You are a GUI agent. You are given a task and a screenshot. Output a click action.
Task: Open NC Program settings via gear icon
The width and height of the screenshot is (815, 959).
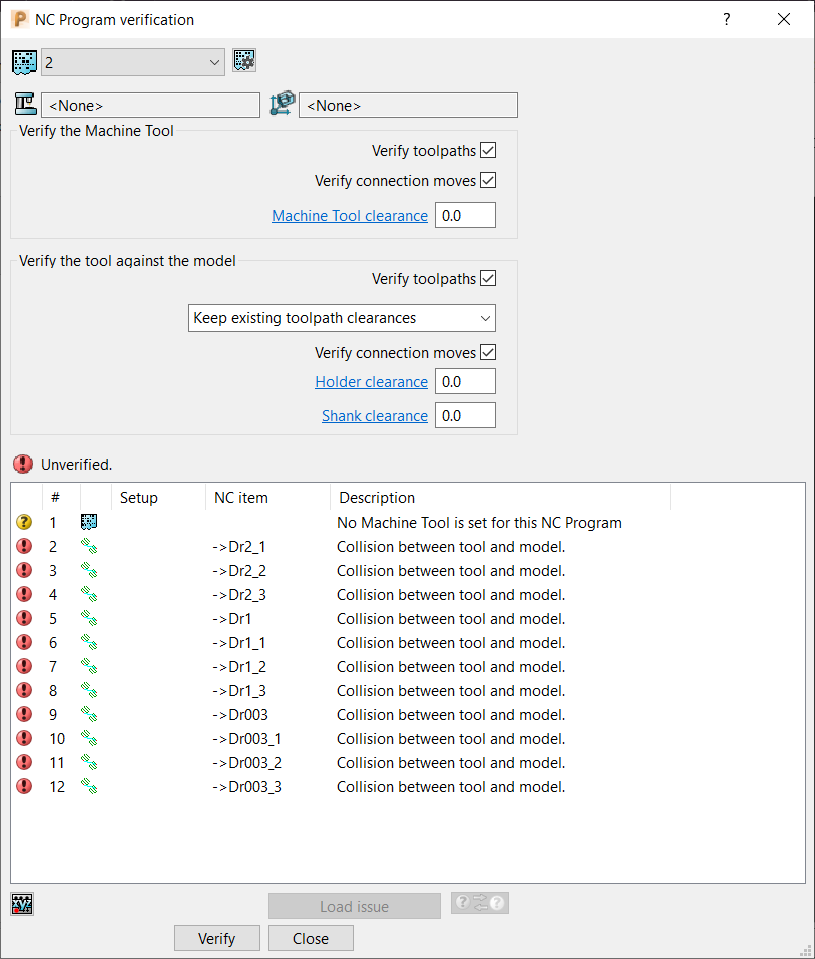click(243, 60)
